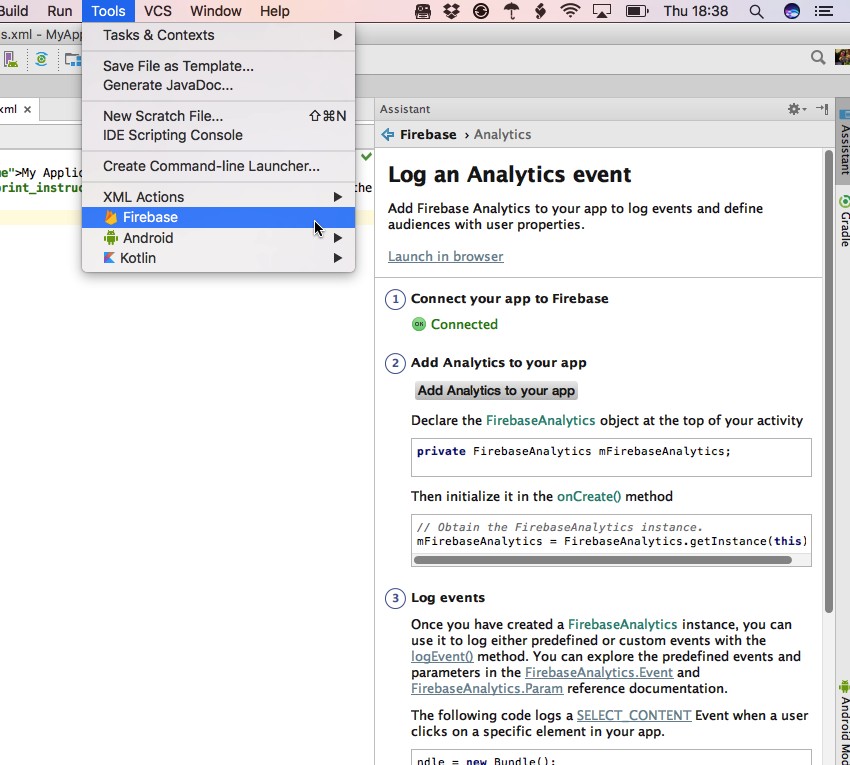Screen dimensions: 850x765
Task: Click the Assistant panel vertical scrollbar
Action: [828, 381]
